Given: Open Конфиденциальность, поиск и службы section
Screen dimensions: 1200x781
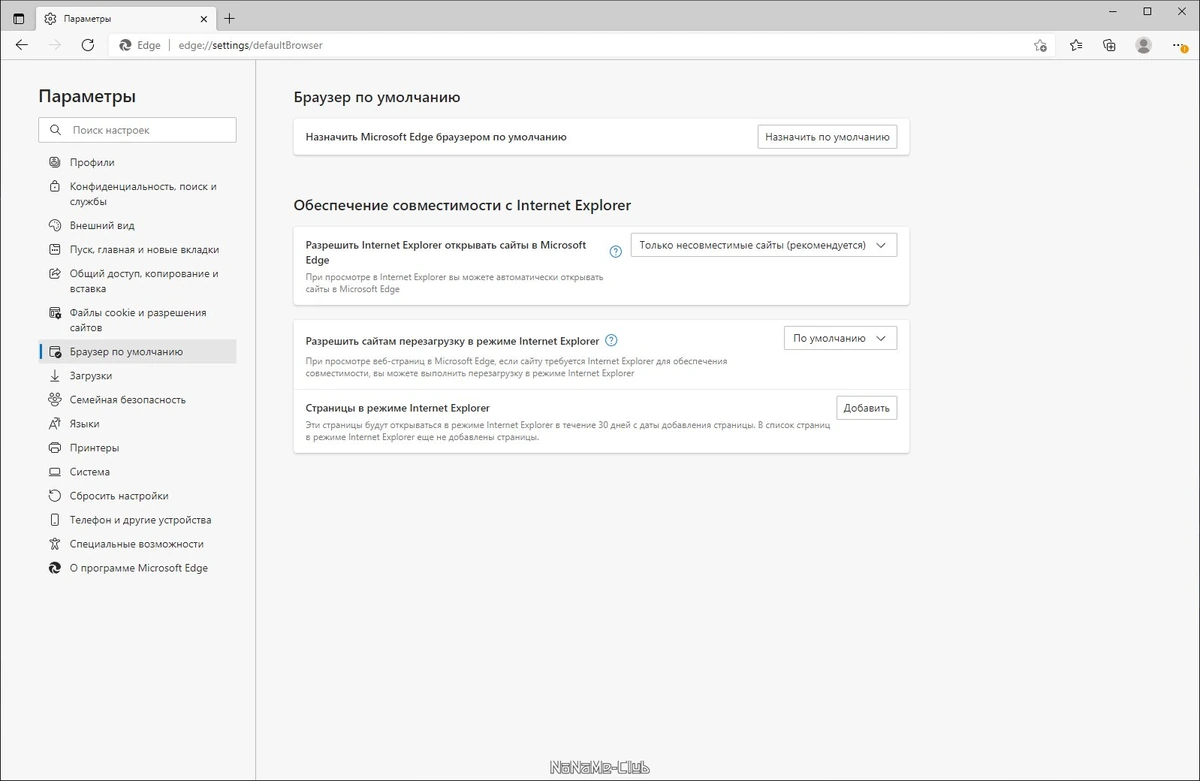Looking at the screenshot, I should [x=137, y=194].
